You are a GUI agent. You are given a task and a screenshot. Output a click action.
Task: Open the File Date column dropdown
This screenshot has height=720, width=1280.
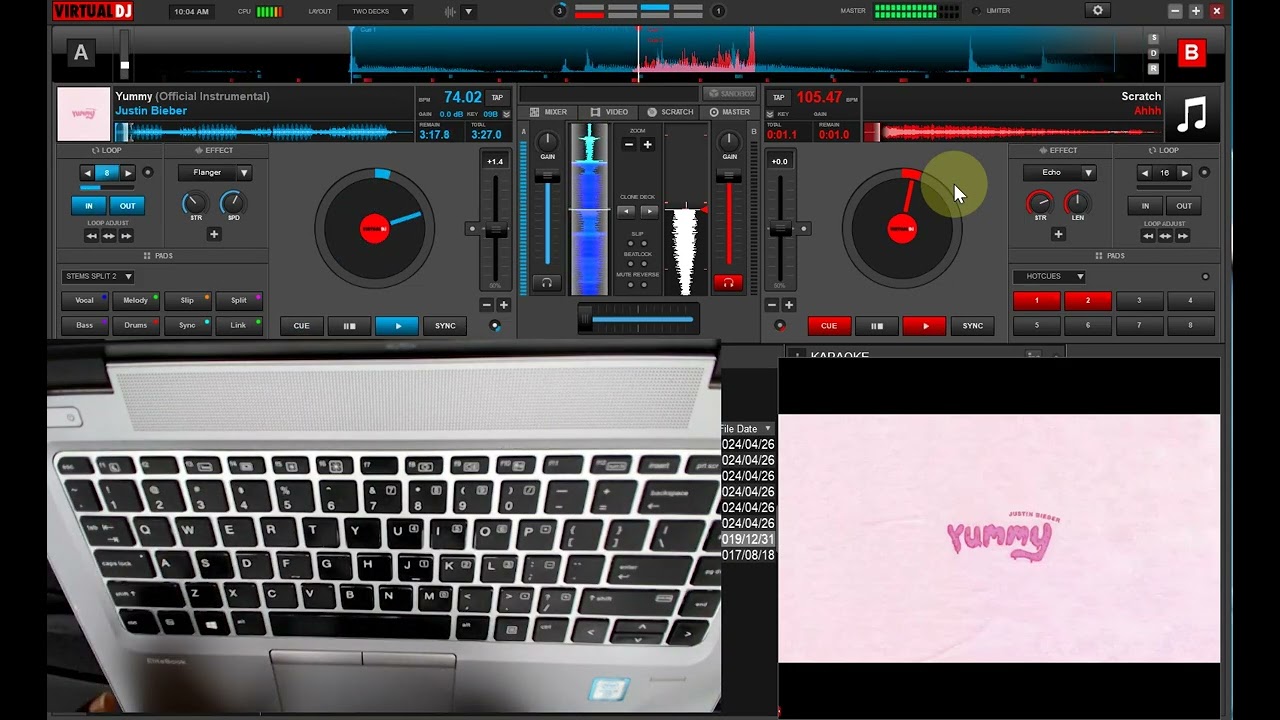[x=768, y=429]
